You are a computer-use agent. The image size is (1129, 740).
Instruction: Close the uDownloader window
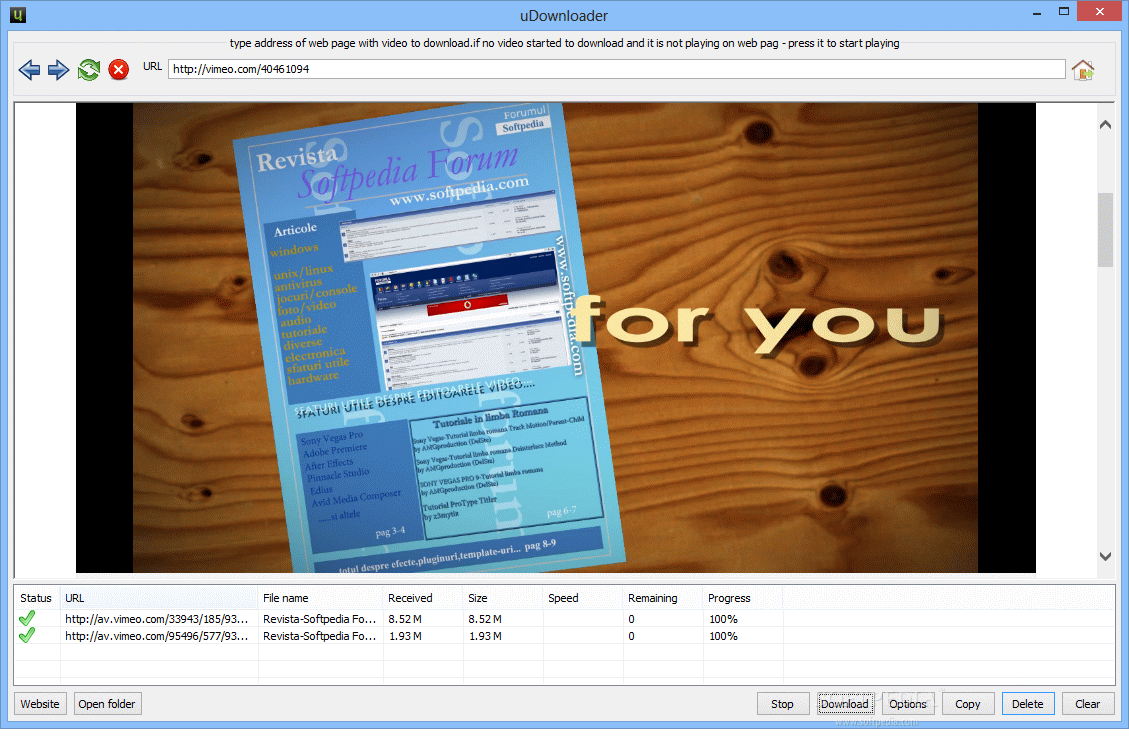coord(1099,12)
